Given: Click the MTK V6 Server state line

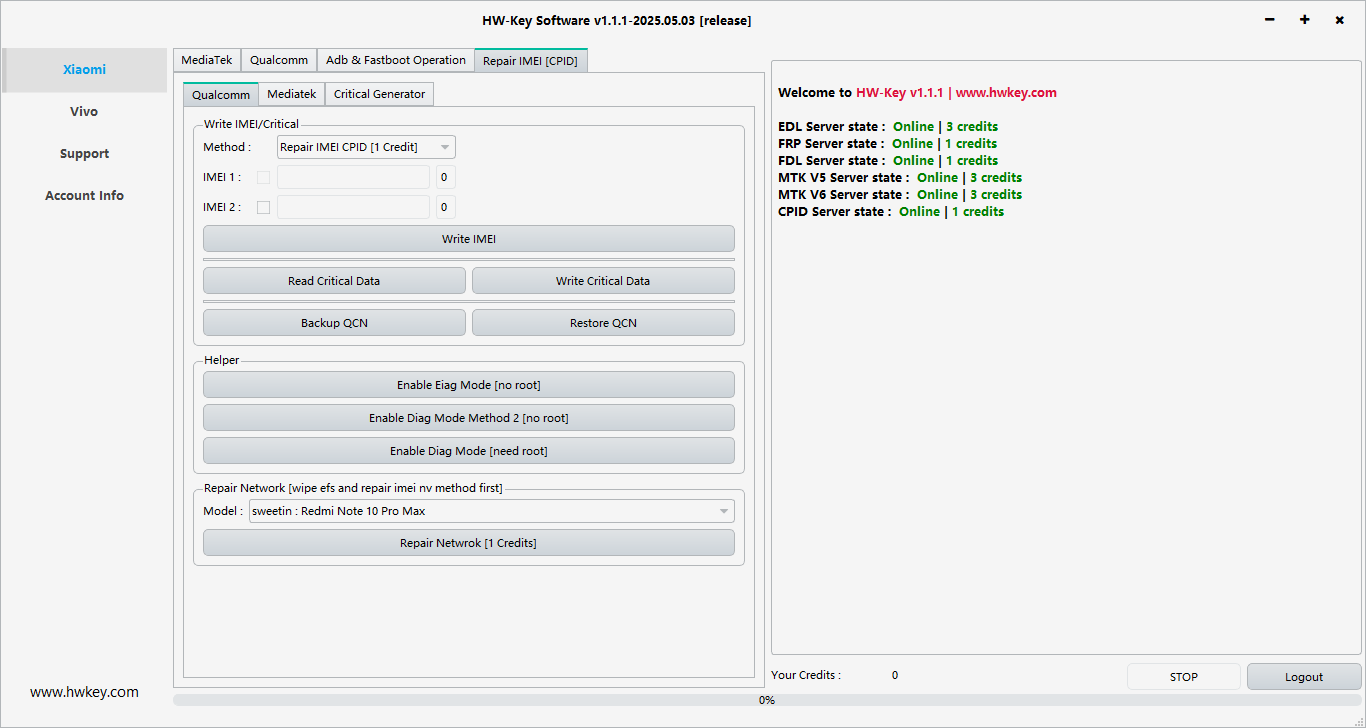Looking at the screenshot, I should pos(900,195).
